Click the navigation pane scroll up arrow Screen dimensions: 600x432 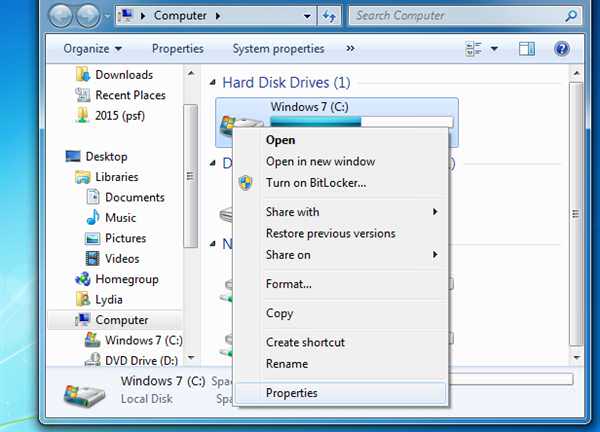191,73
